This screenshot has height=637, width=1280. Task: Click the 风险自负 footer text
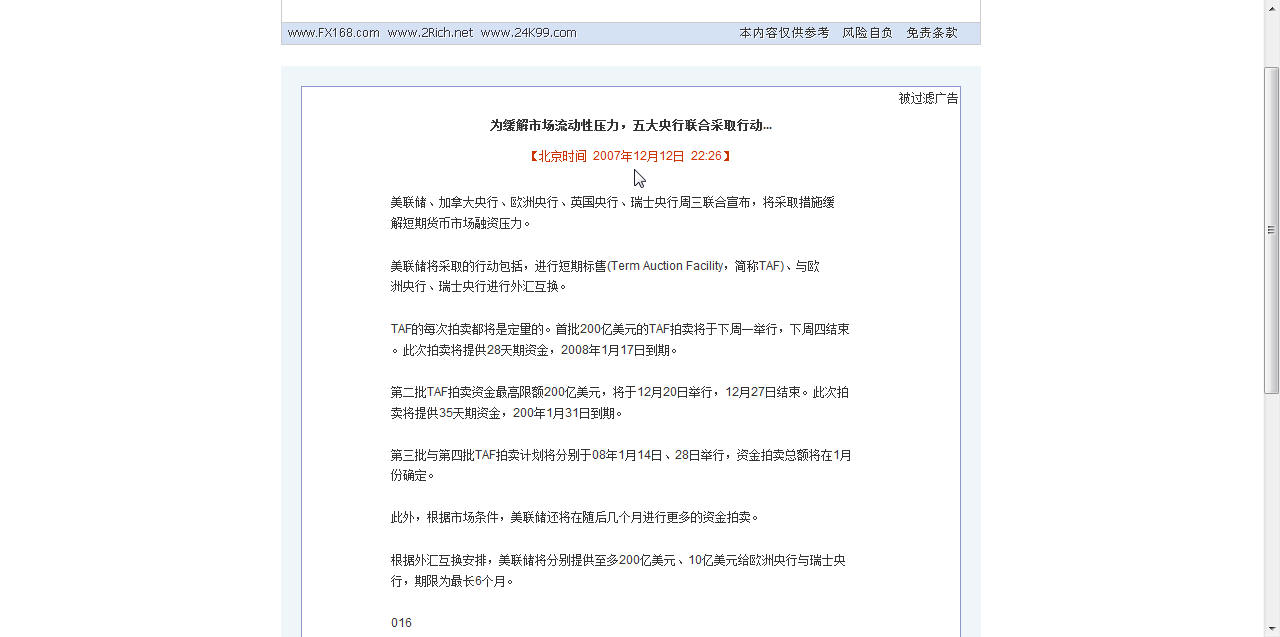tap(867, 33)
